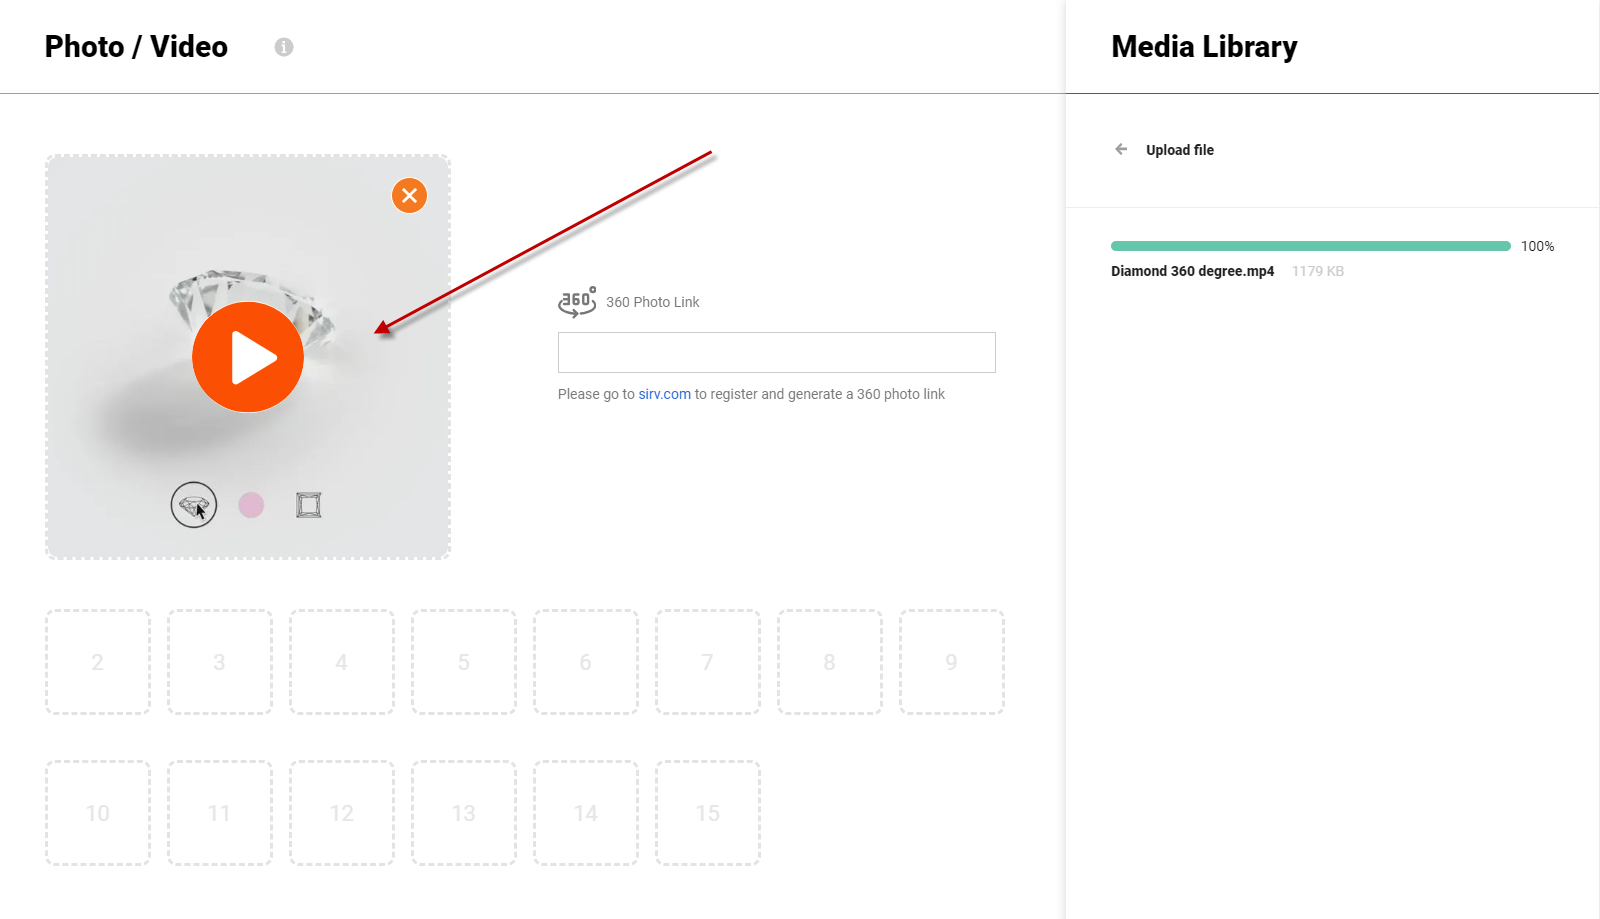Select the diamond shape icon under the video
This screenshot has width=1600, height=919.
coord(194,505)
